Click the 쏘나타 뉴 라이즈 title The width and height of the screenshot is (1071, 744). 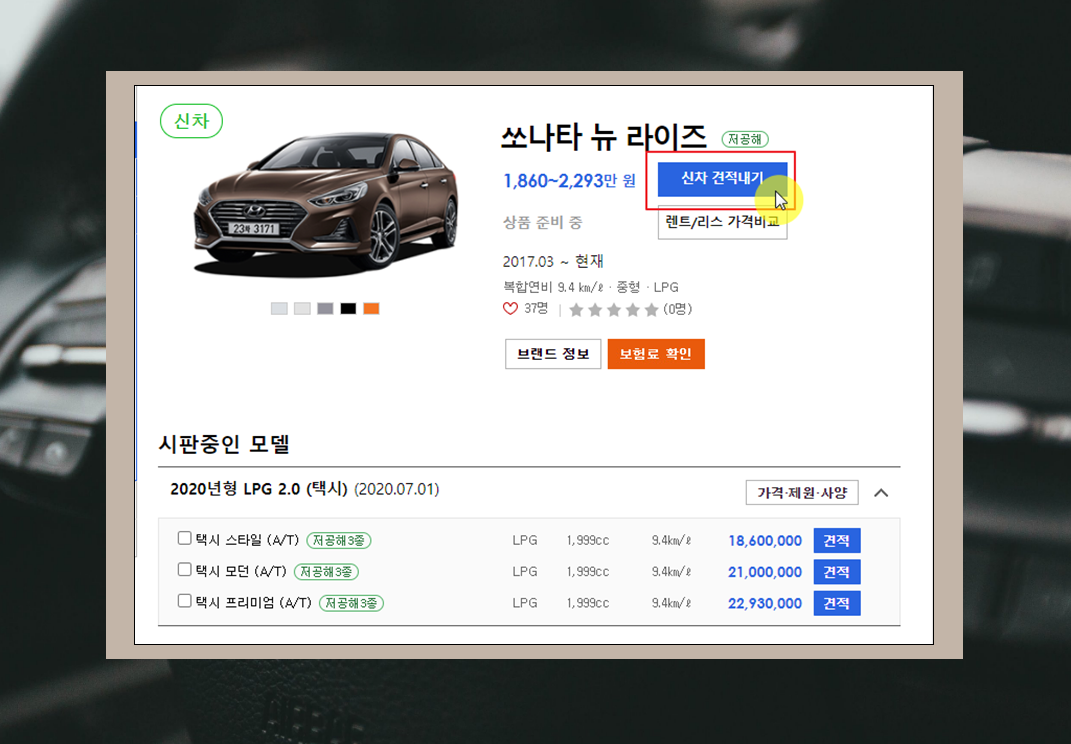click(603, 137)
